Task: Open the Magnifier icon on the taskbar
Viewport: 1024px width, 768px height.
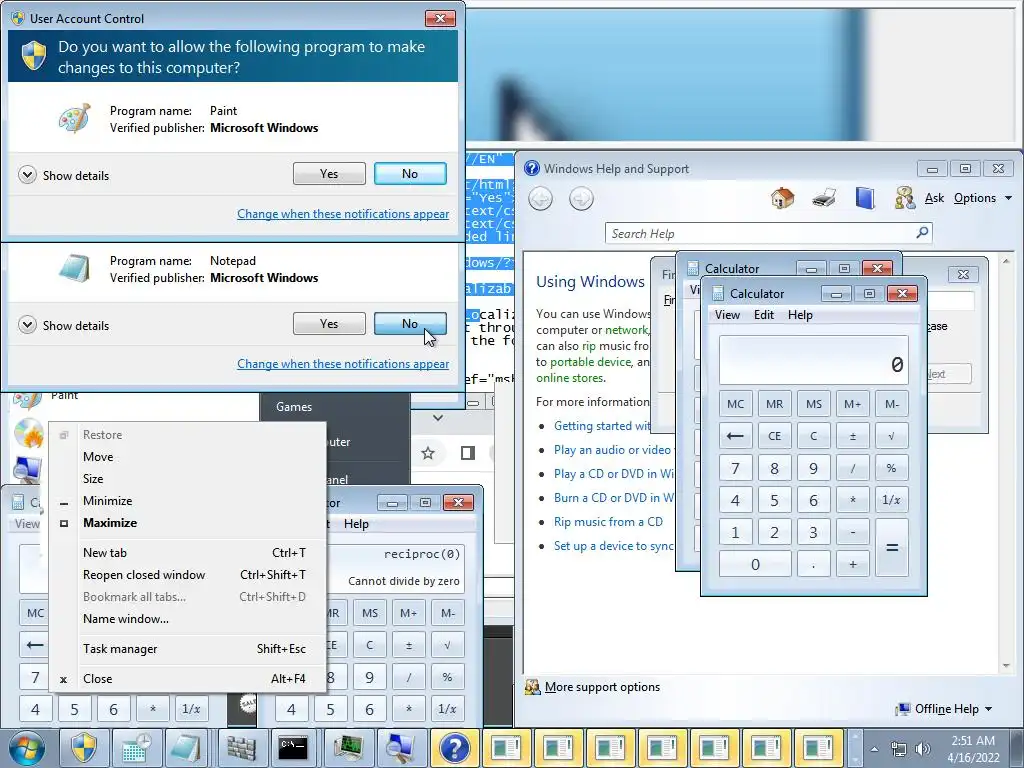Action: coord(400,748)
